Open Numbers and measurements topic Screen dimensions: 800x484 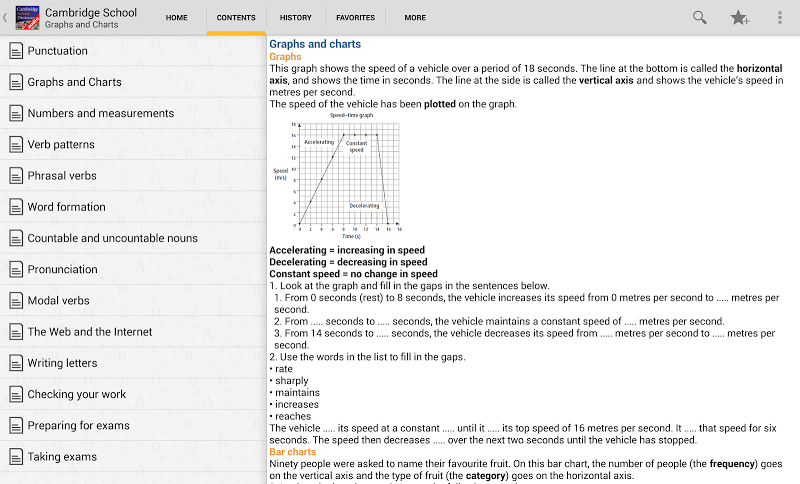[x=101, y=113]
